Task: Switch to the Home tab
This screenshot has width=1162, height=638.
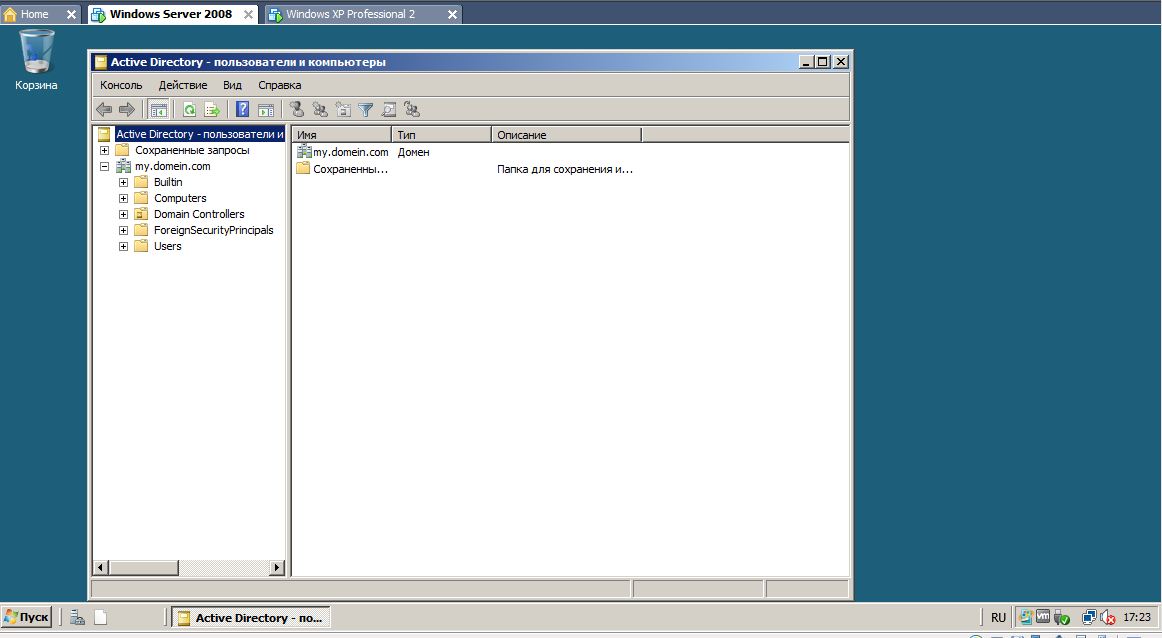Action: 34,14
